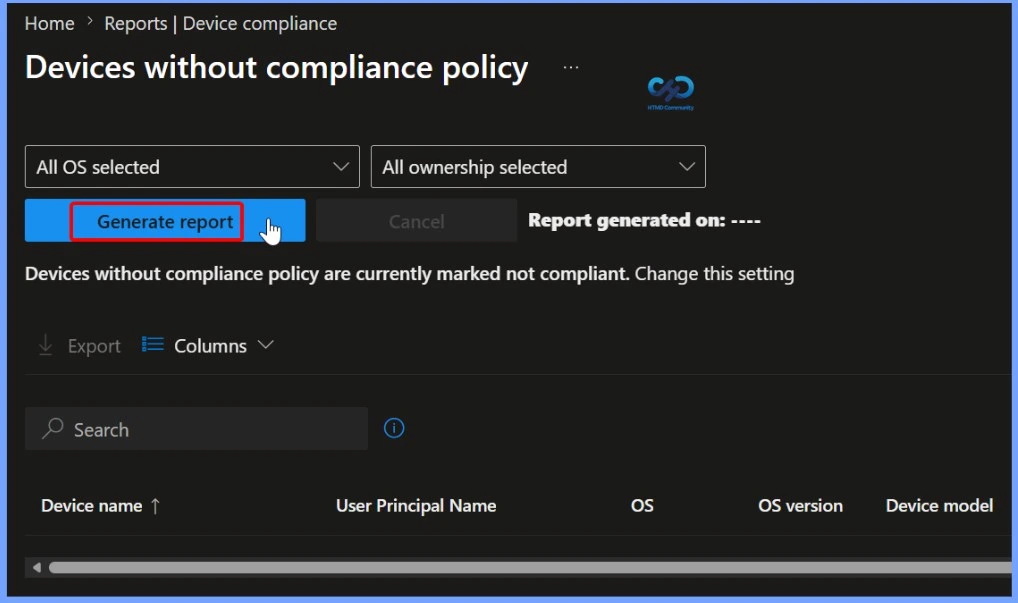Open the Change this setting link

pos(714,274)
